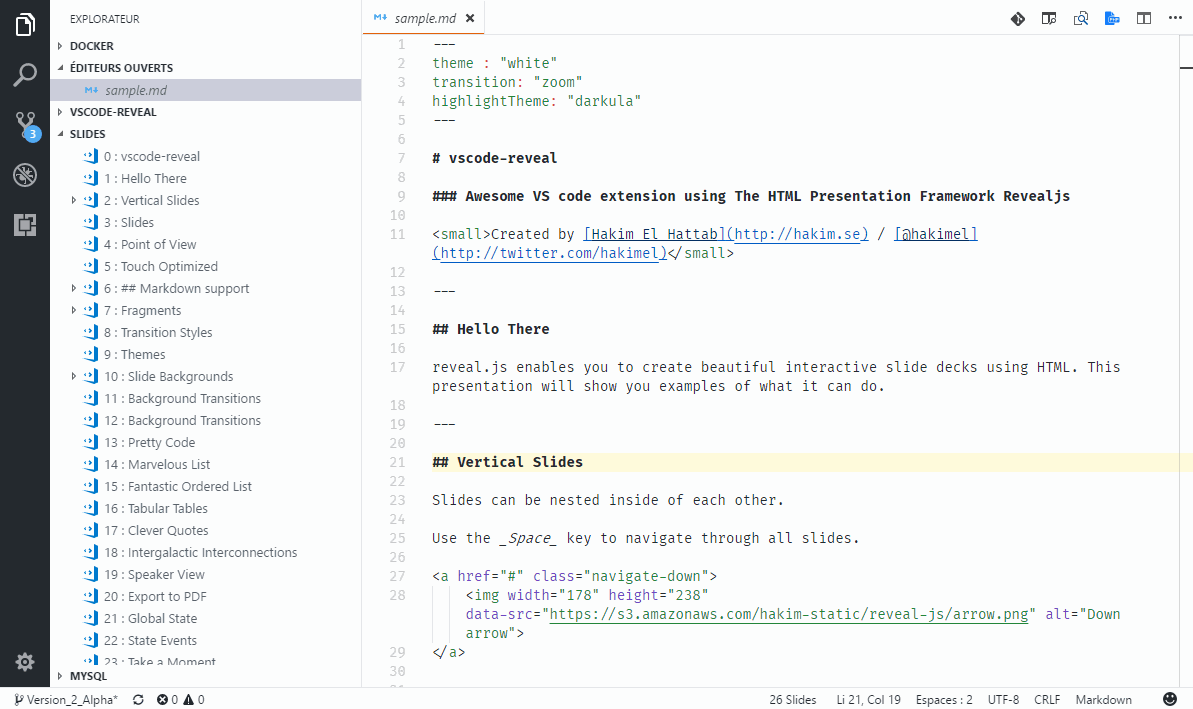Open the Explorer view in activity bar

25,24
